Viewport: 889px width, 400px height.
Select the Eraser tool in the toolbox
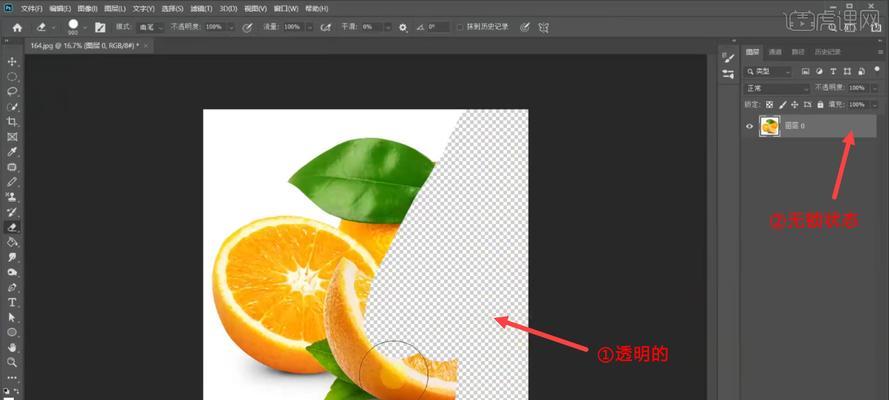coord(12,227)
